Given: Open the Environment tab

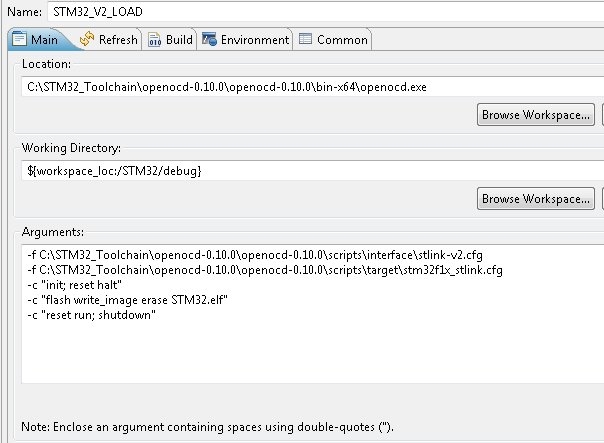Looking at the screenshot, I should pos(245,40).
